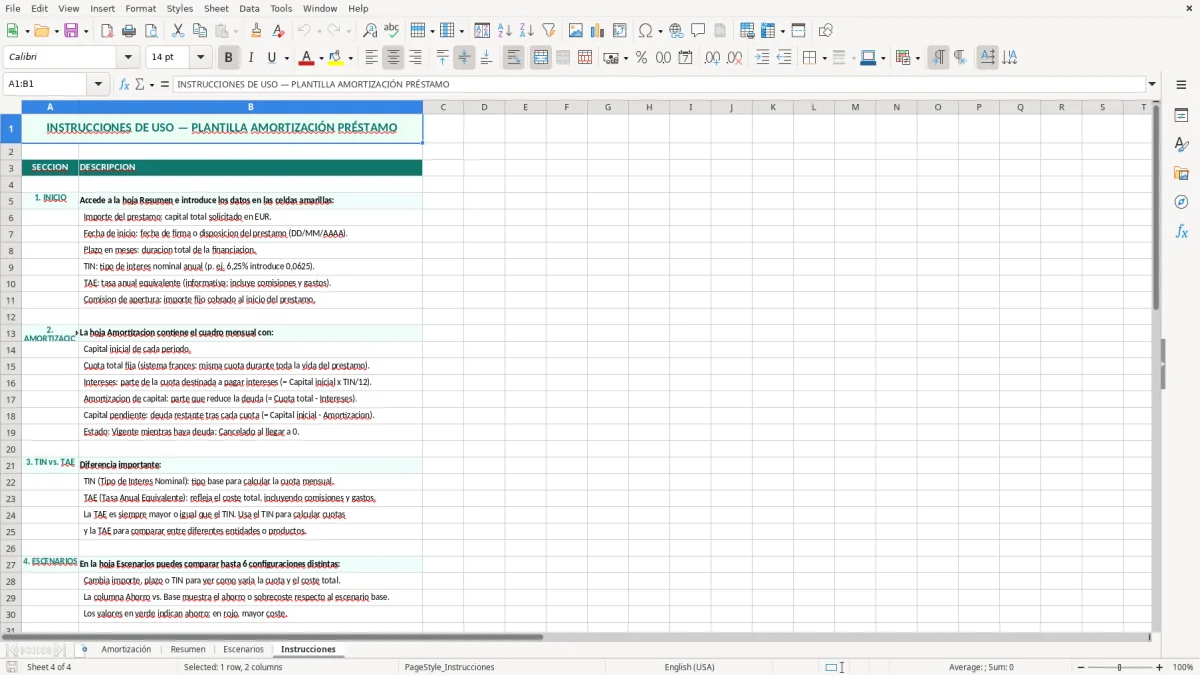
Task: Click the Format as Date icon
Action: (x=686, y=58)
